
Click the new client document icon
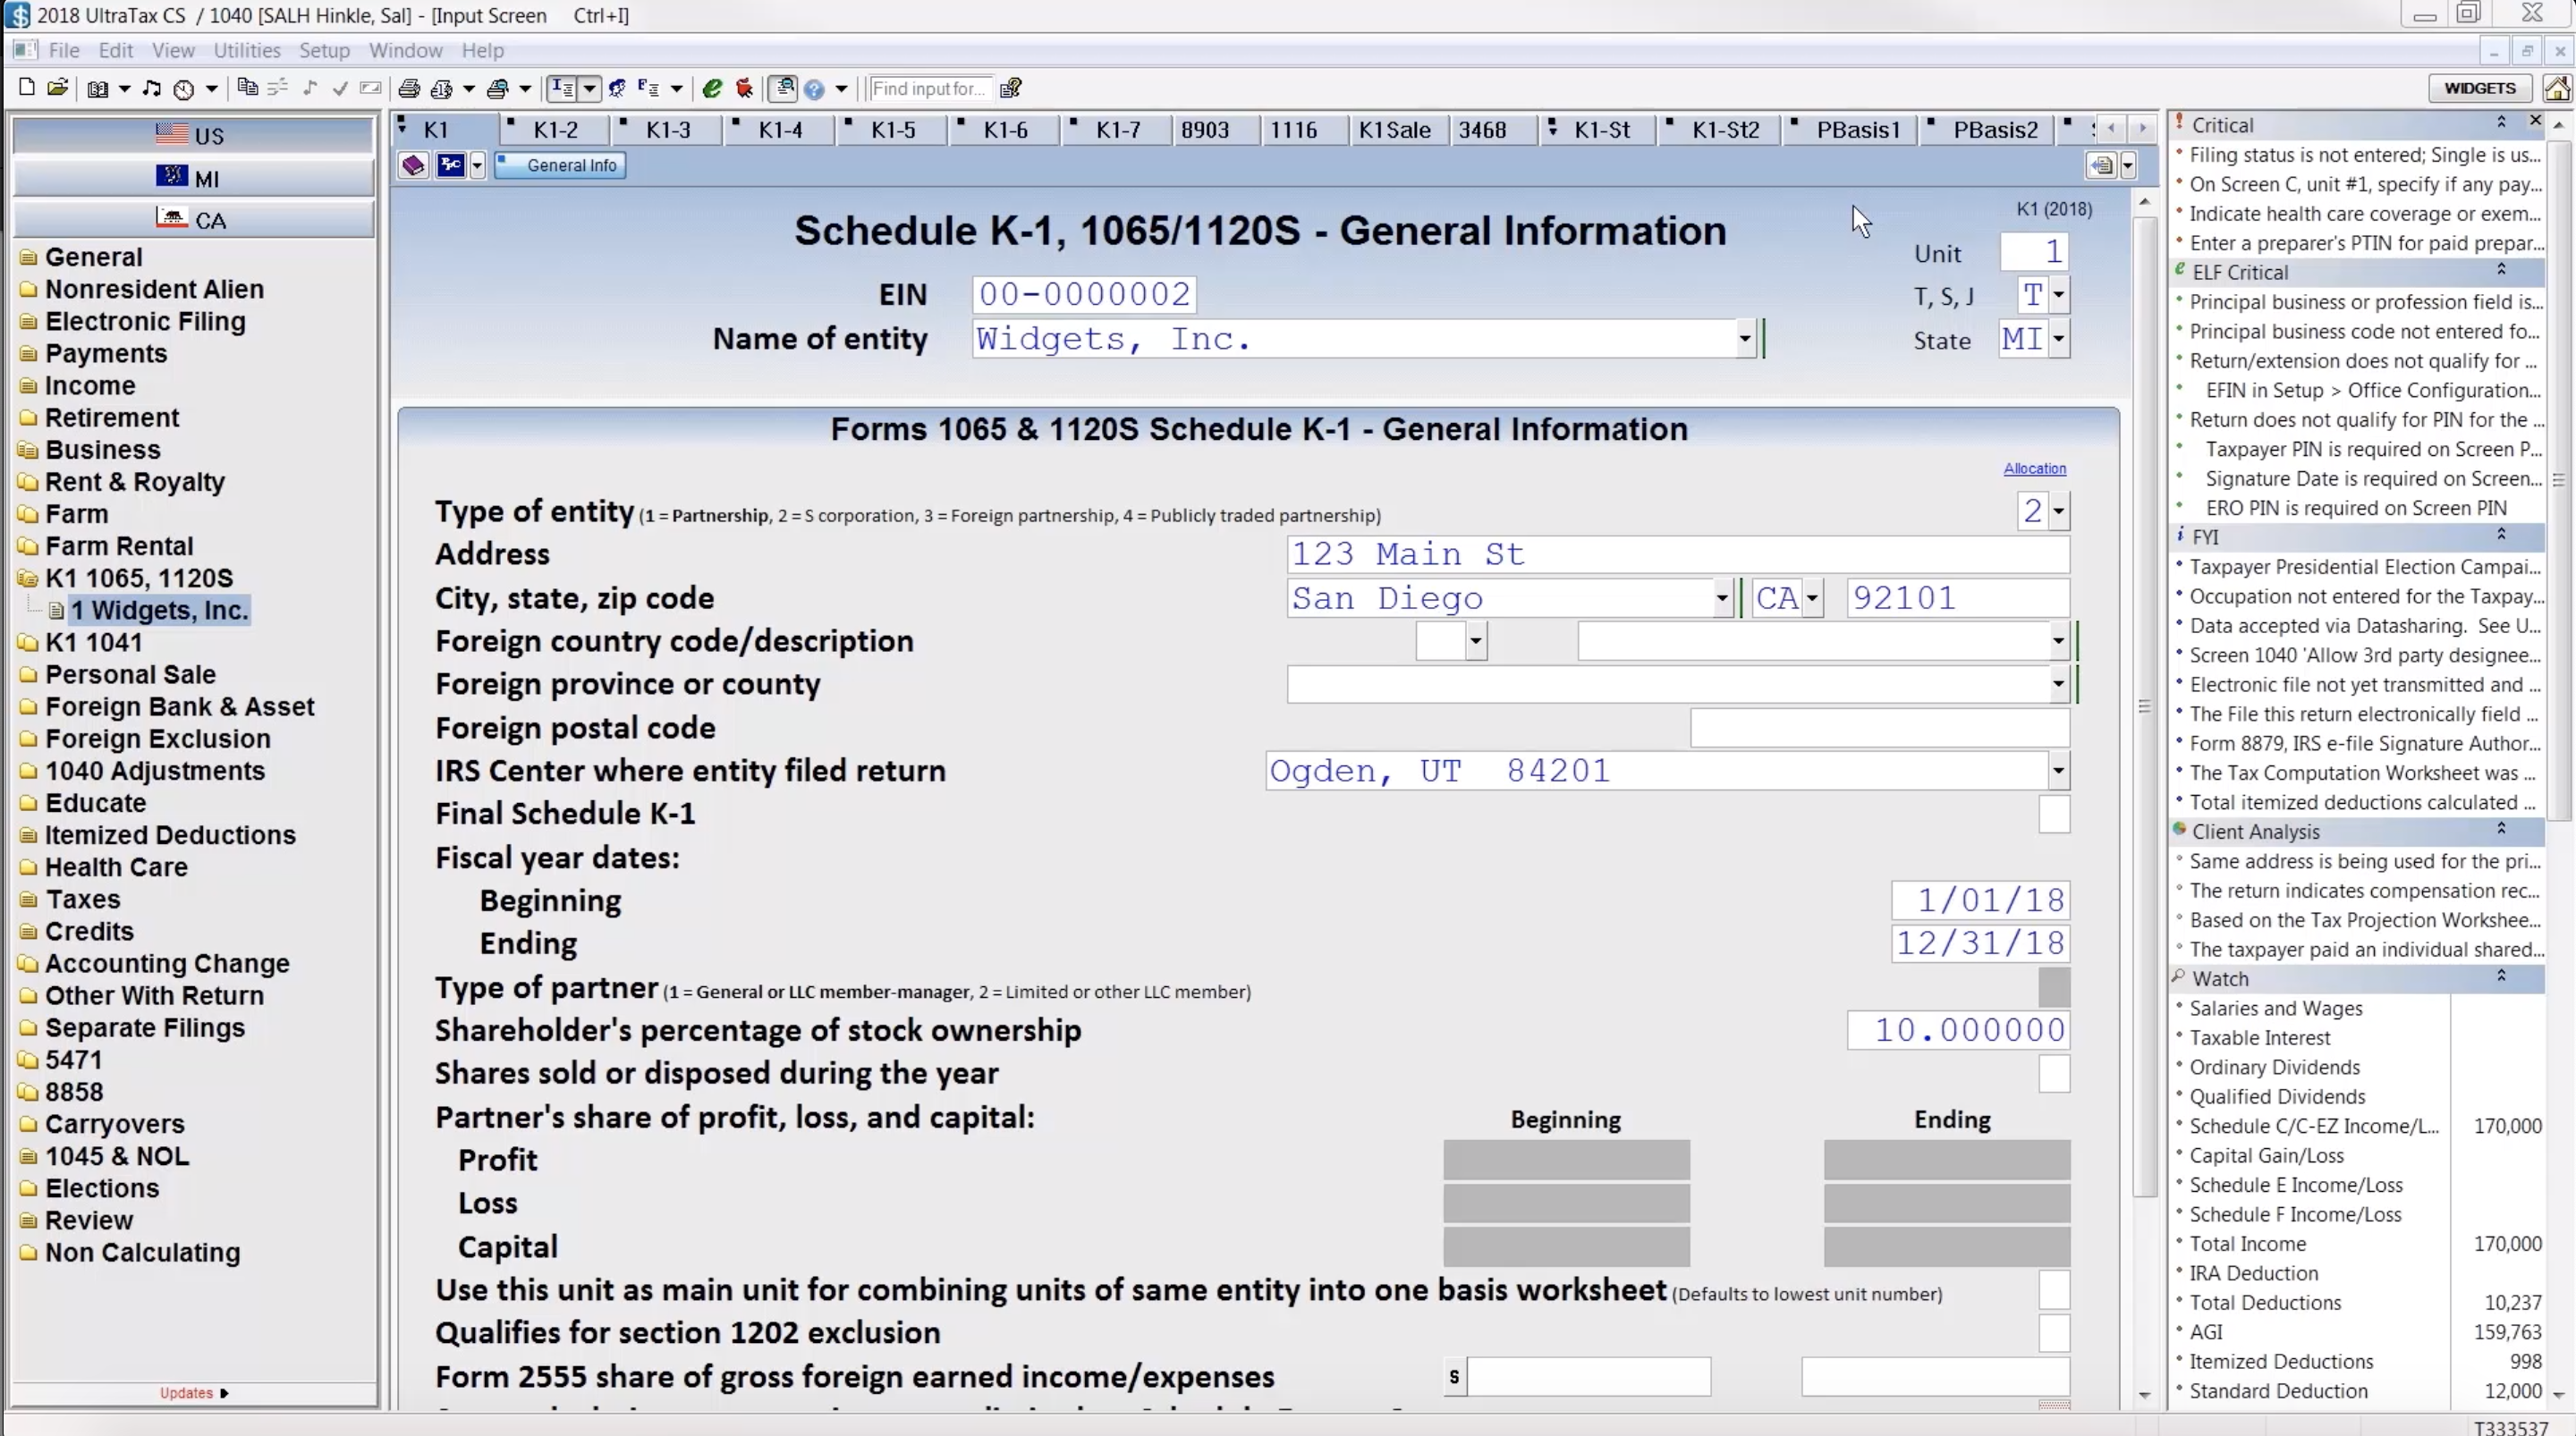[27, 88]
